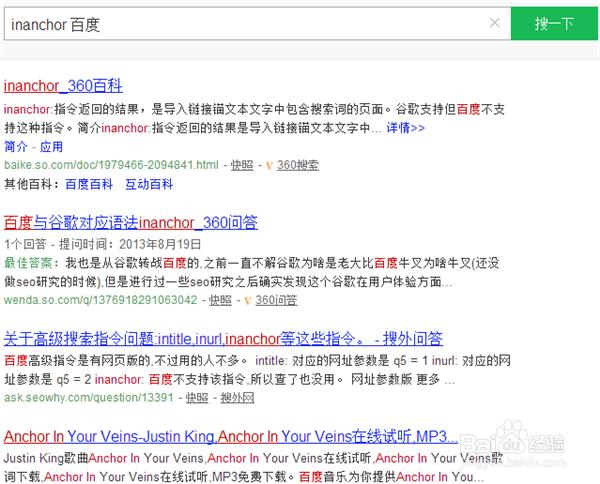Screen dimensions: 600x484
Task: View 快照 cache of the wenda.so.com result
Action: (220, 300)
